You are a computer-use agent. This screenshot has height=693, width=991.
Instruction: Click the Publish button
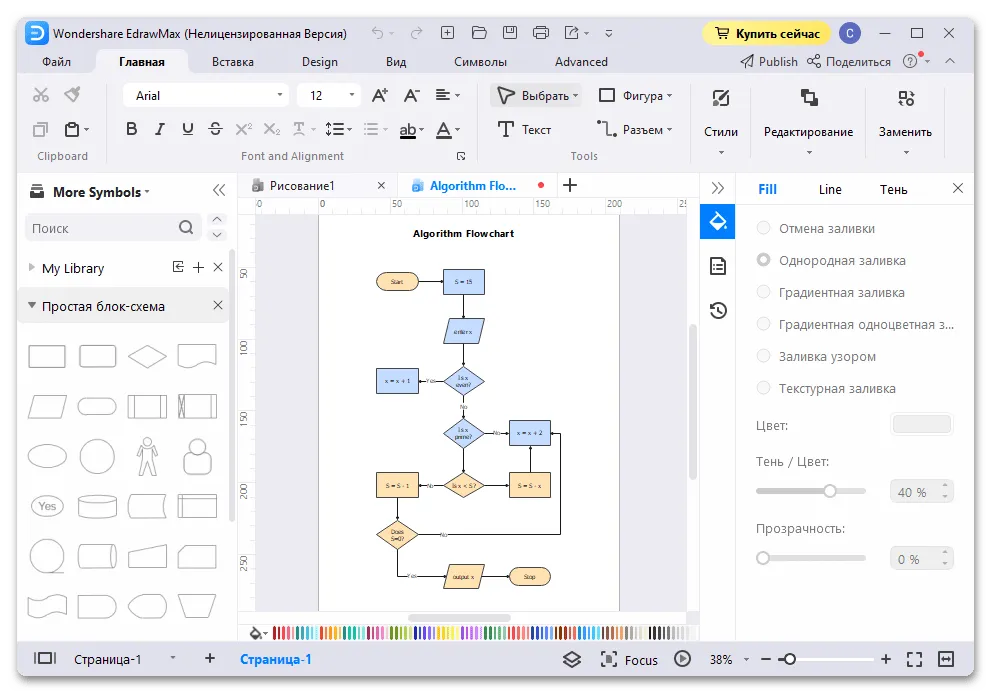(769, 61)
